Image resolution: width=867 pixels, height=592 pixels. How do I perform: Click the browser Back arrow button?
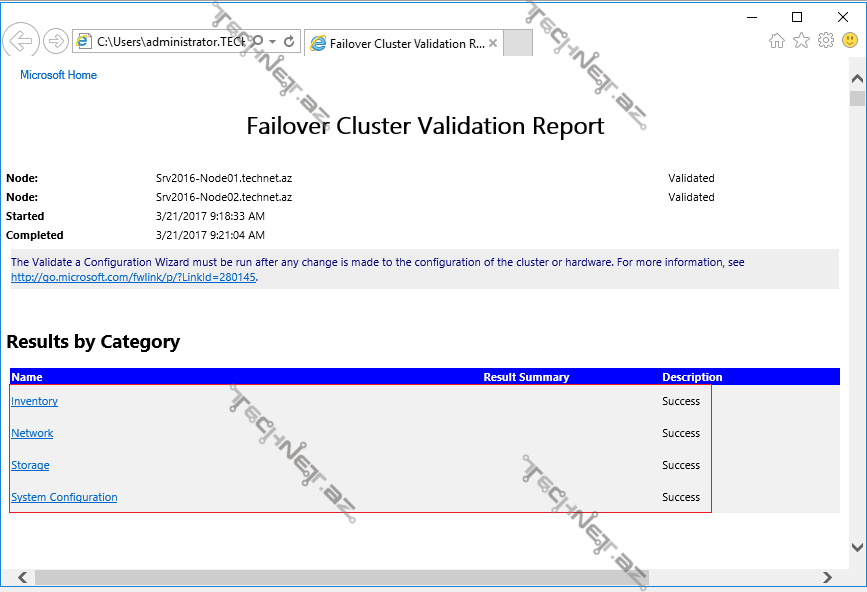click(x=20, y=41)
